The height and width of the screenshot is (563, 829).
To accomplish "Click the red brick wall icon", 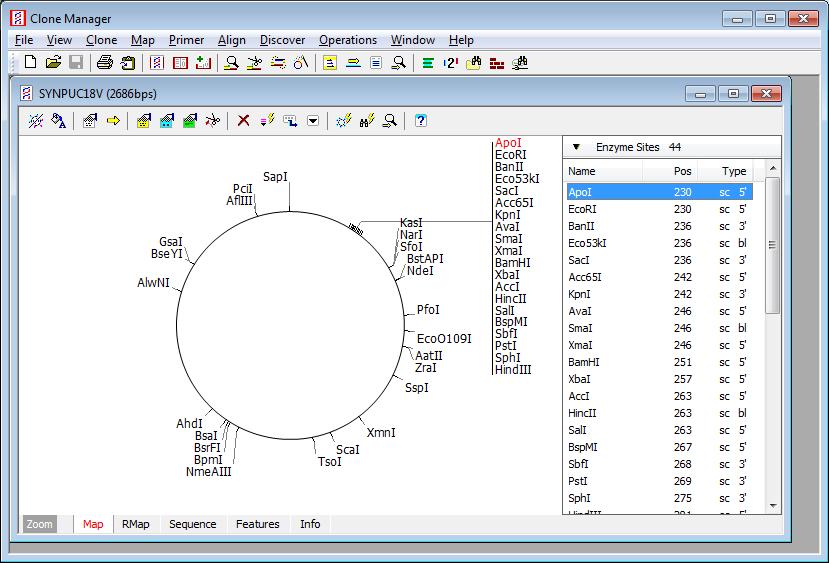I will click(496, 63).
